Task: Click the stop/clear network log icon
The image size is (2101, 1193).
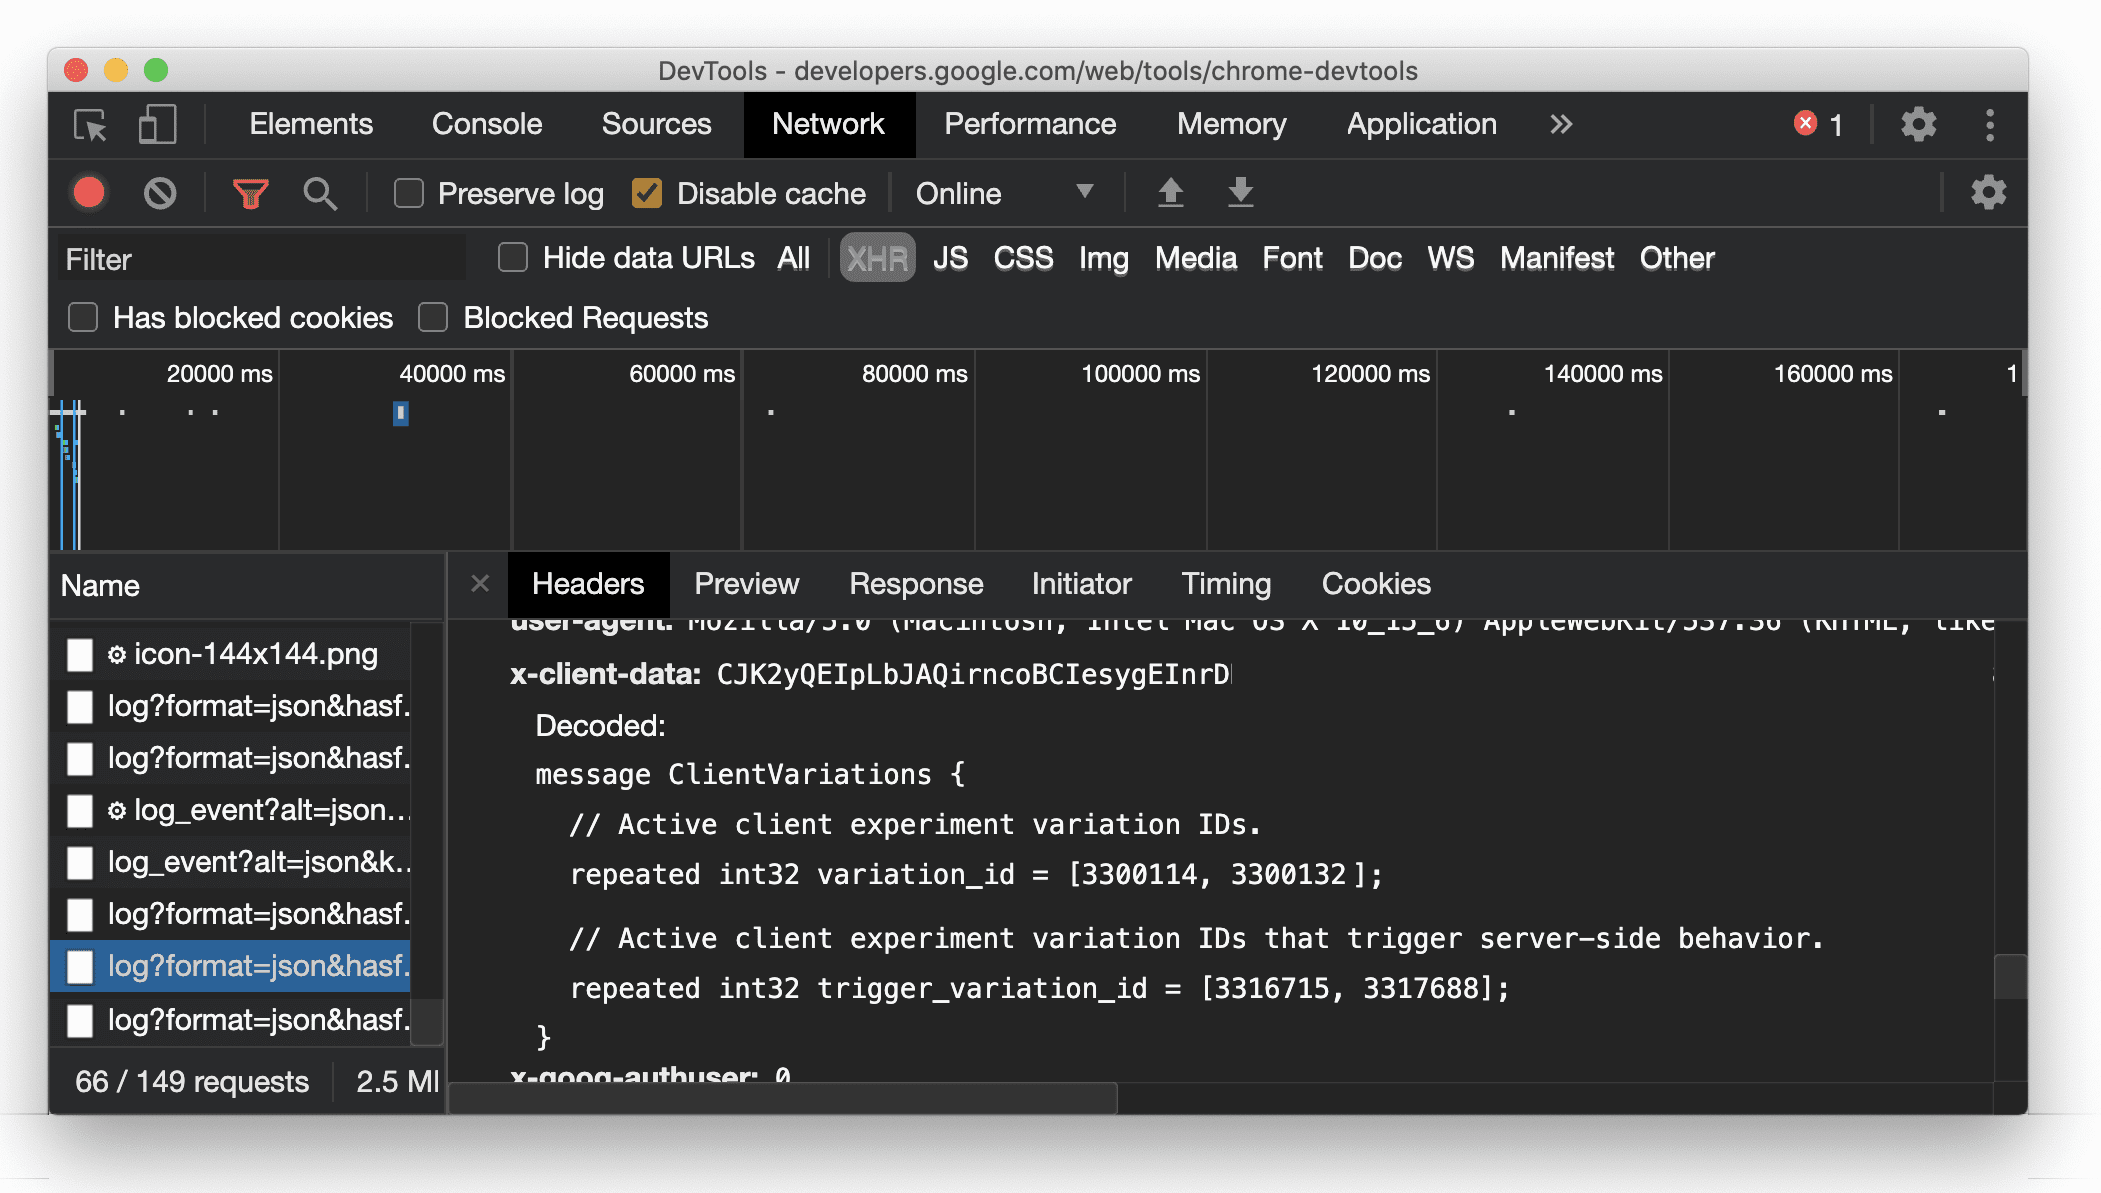Action: (160, 192)
